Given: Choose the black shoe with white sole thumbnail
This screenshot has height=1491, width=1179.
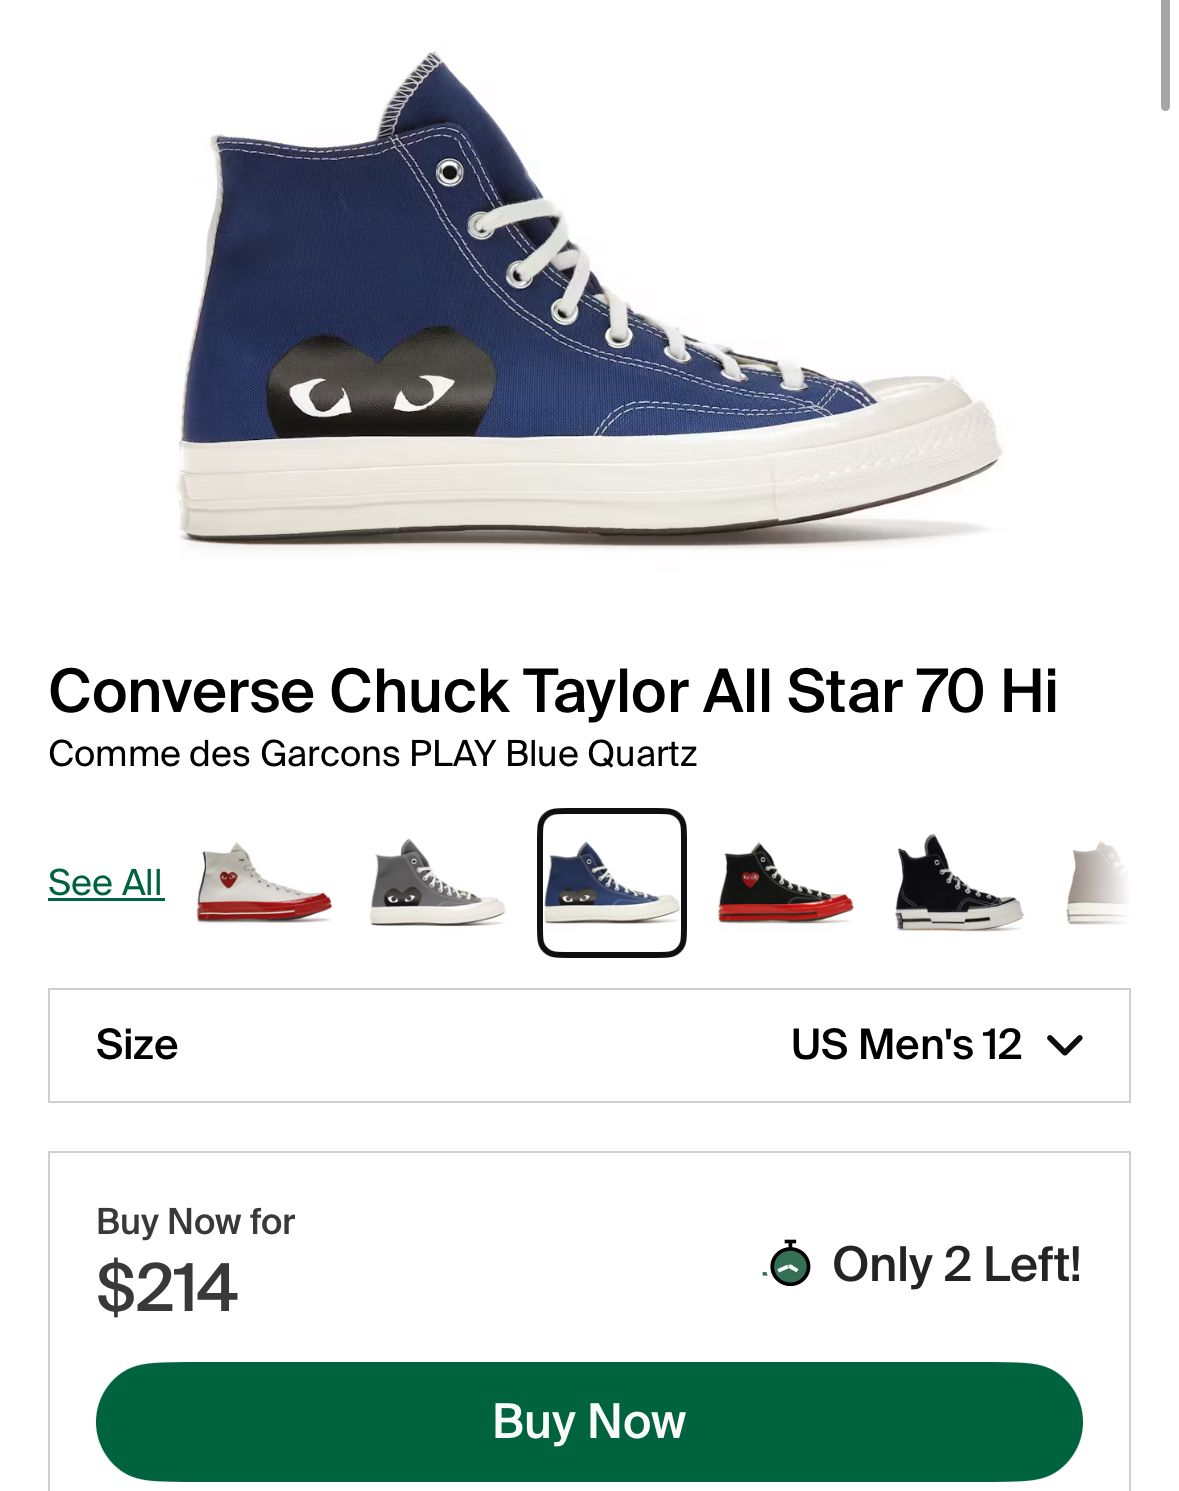Looking at the screenshot, I should coord(958,883).
